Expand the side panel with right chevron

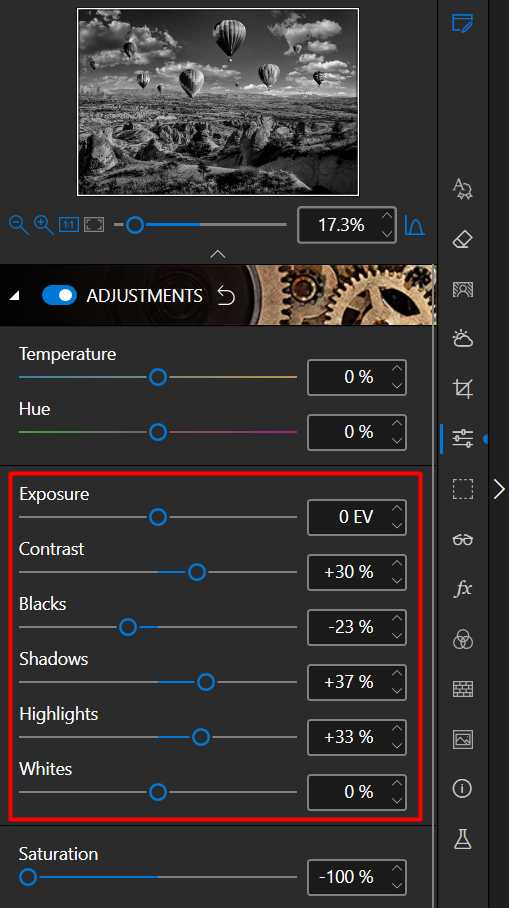(499, 489)
